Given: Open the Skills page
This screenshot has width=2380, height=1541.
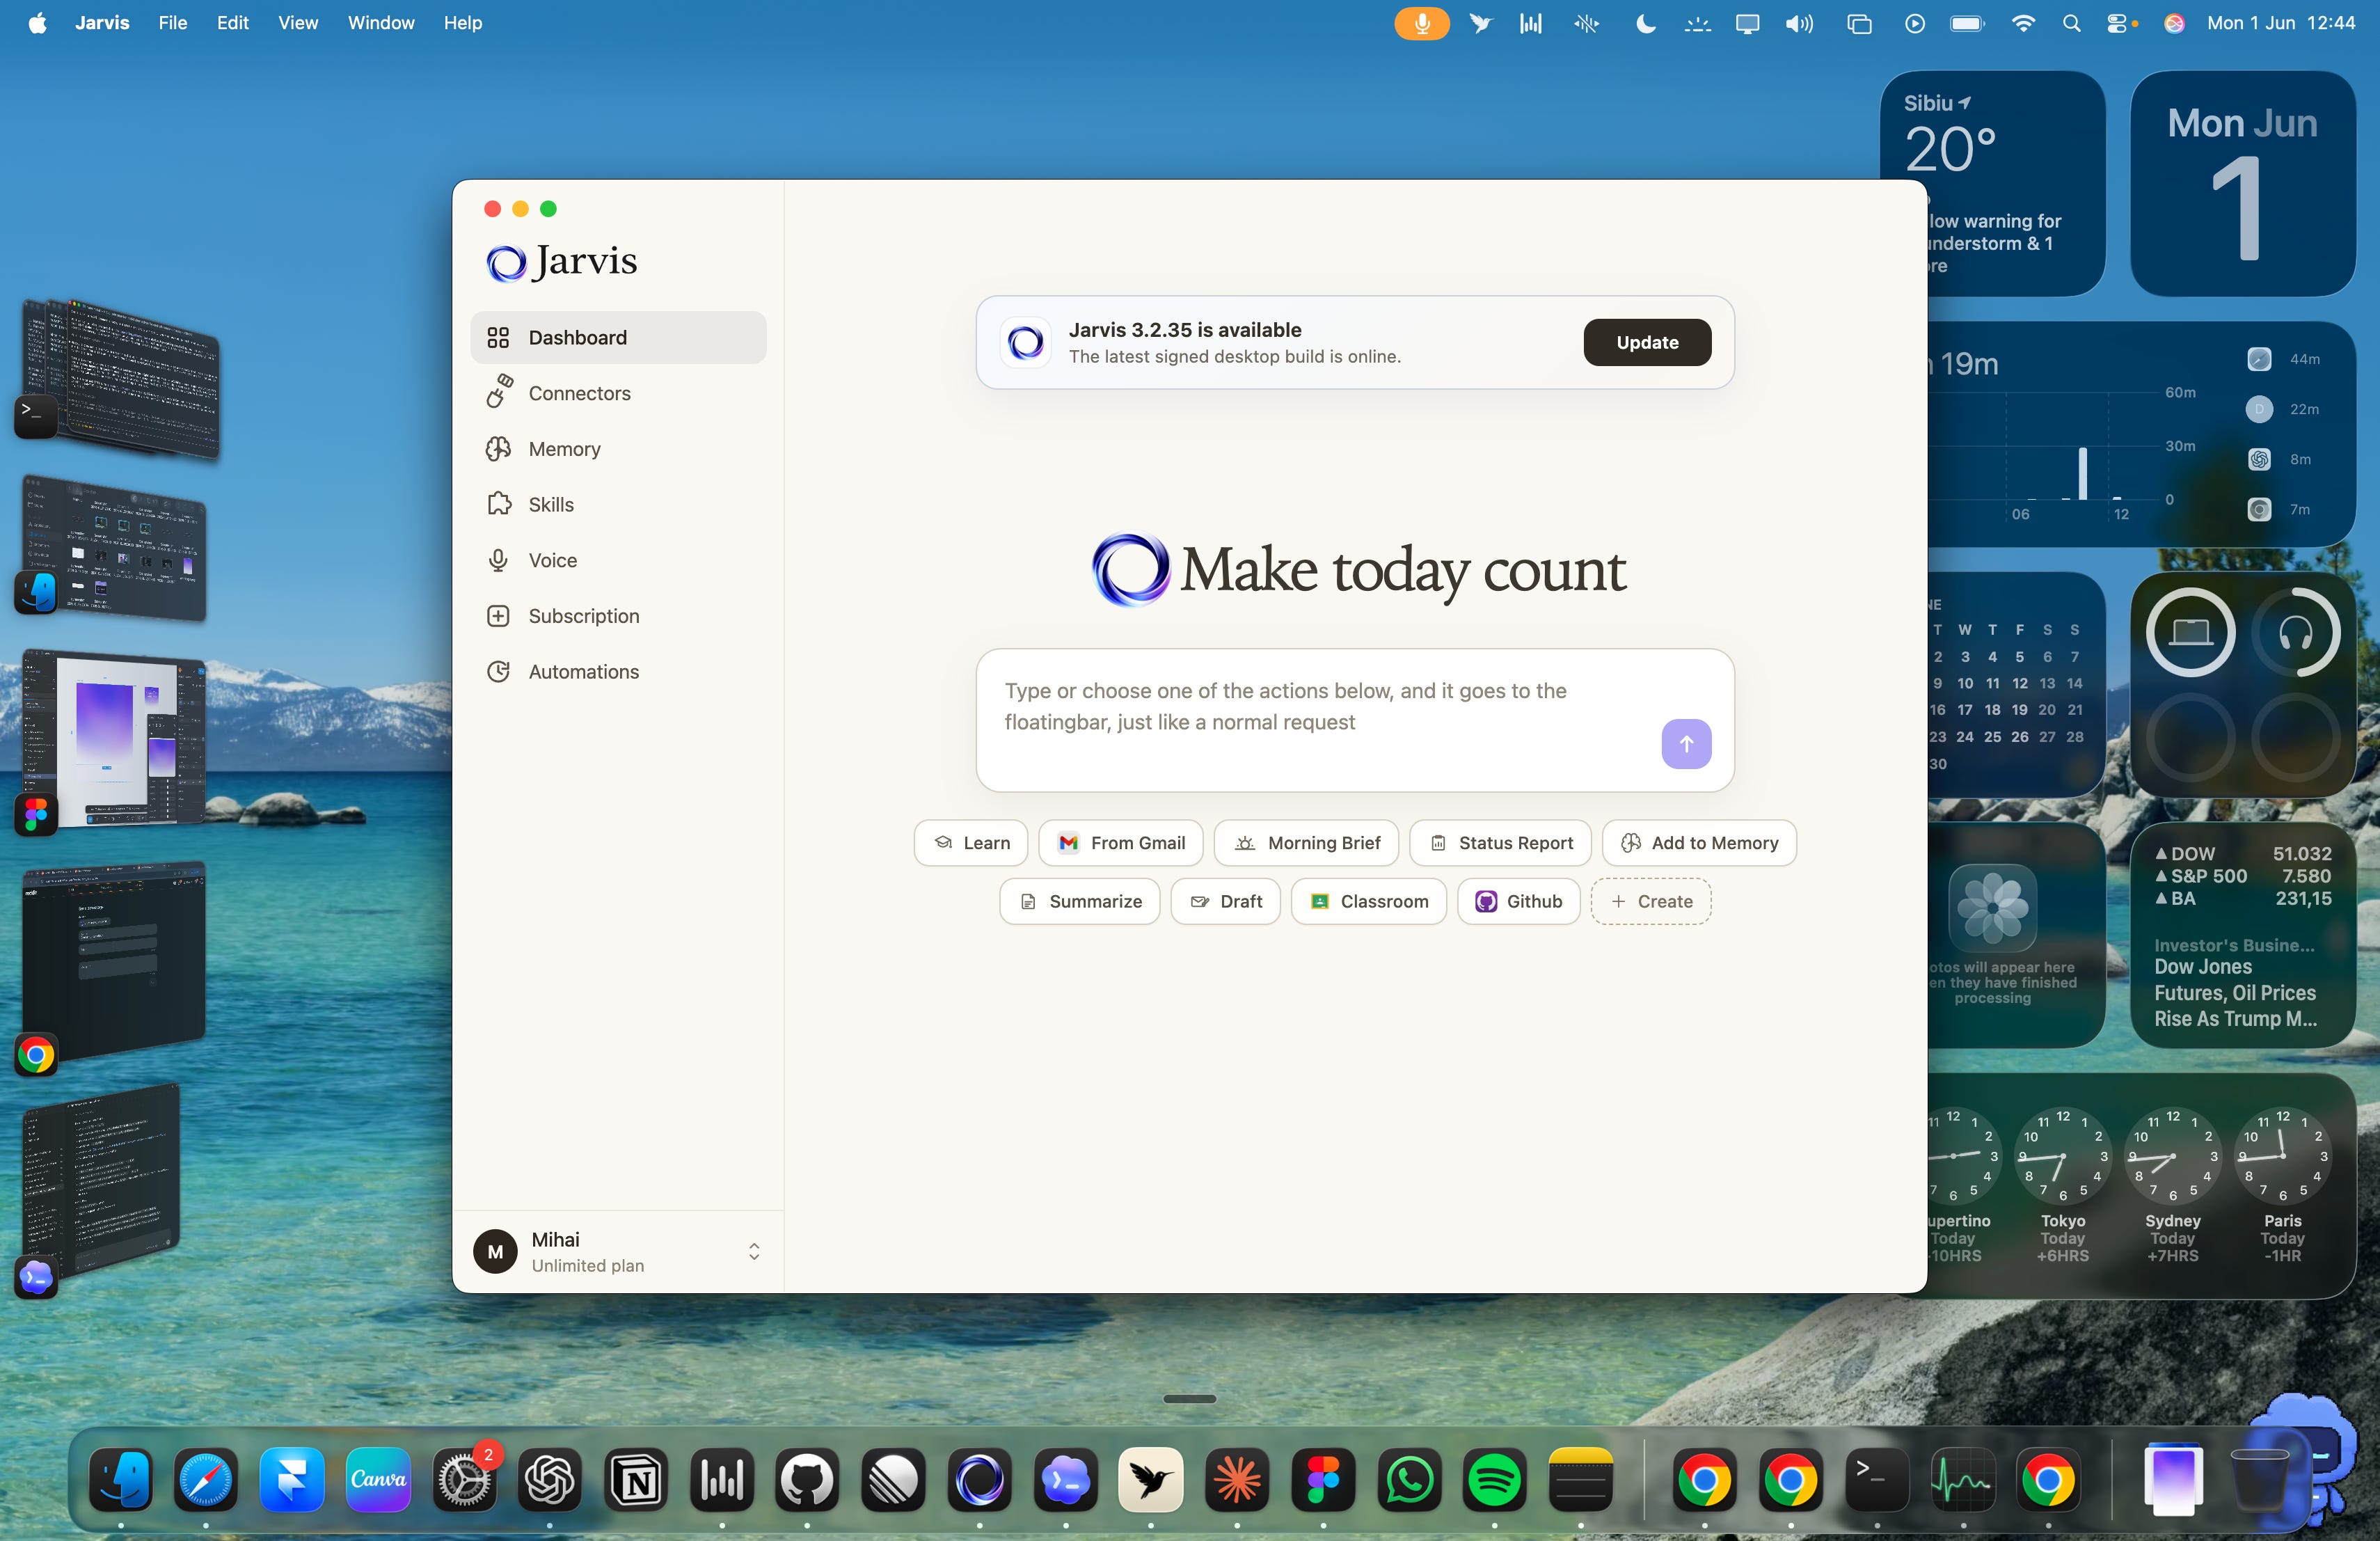Looking at the screenshot, I should (x=618, y=505).
